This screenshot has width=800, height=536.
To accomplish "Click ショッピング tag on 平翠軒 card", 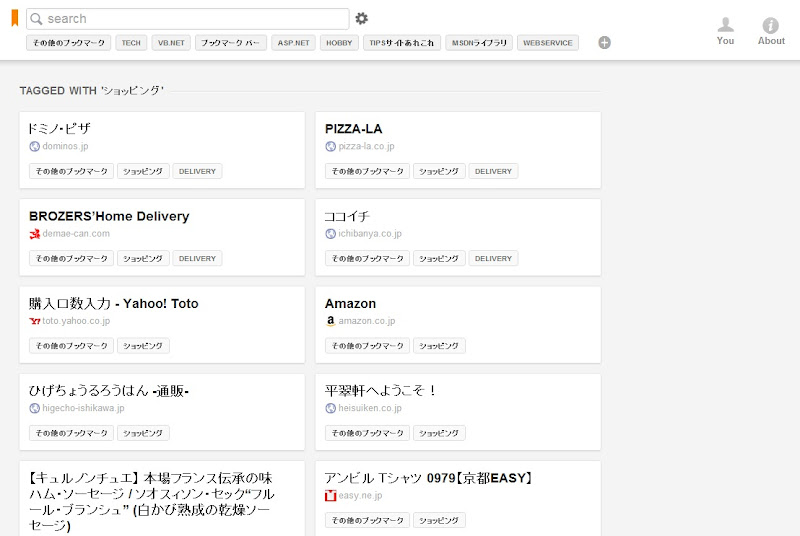I will 439,433.
